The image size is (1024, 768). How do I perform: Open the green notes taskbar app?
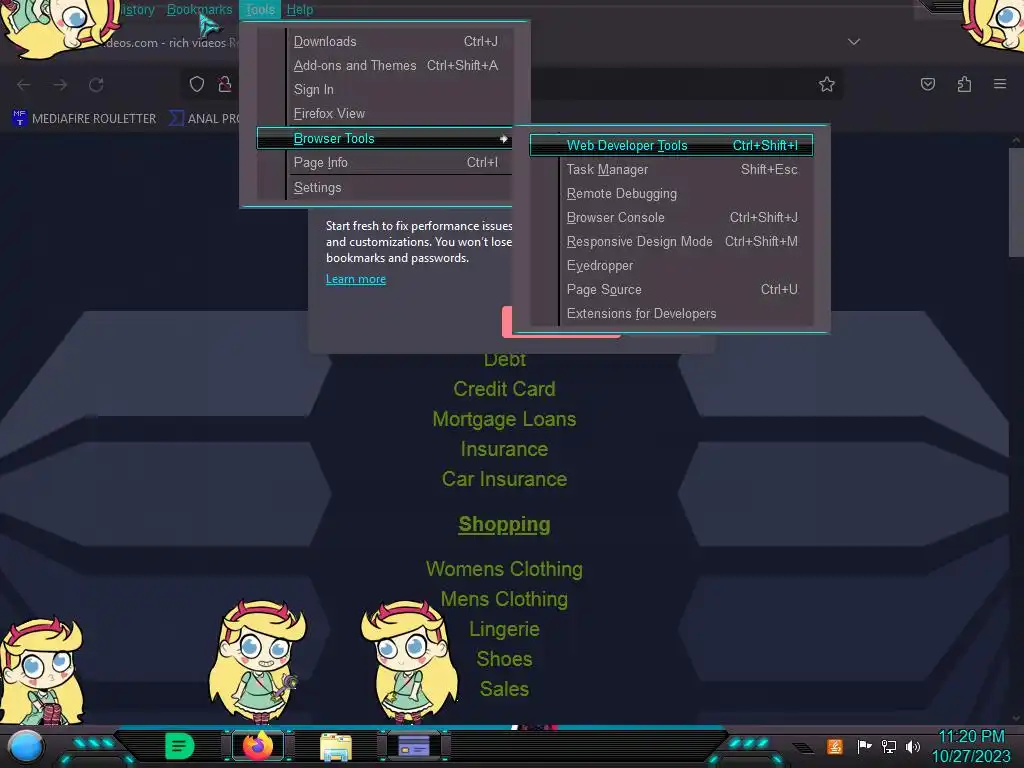(180, 746)
